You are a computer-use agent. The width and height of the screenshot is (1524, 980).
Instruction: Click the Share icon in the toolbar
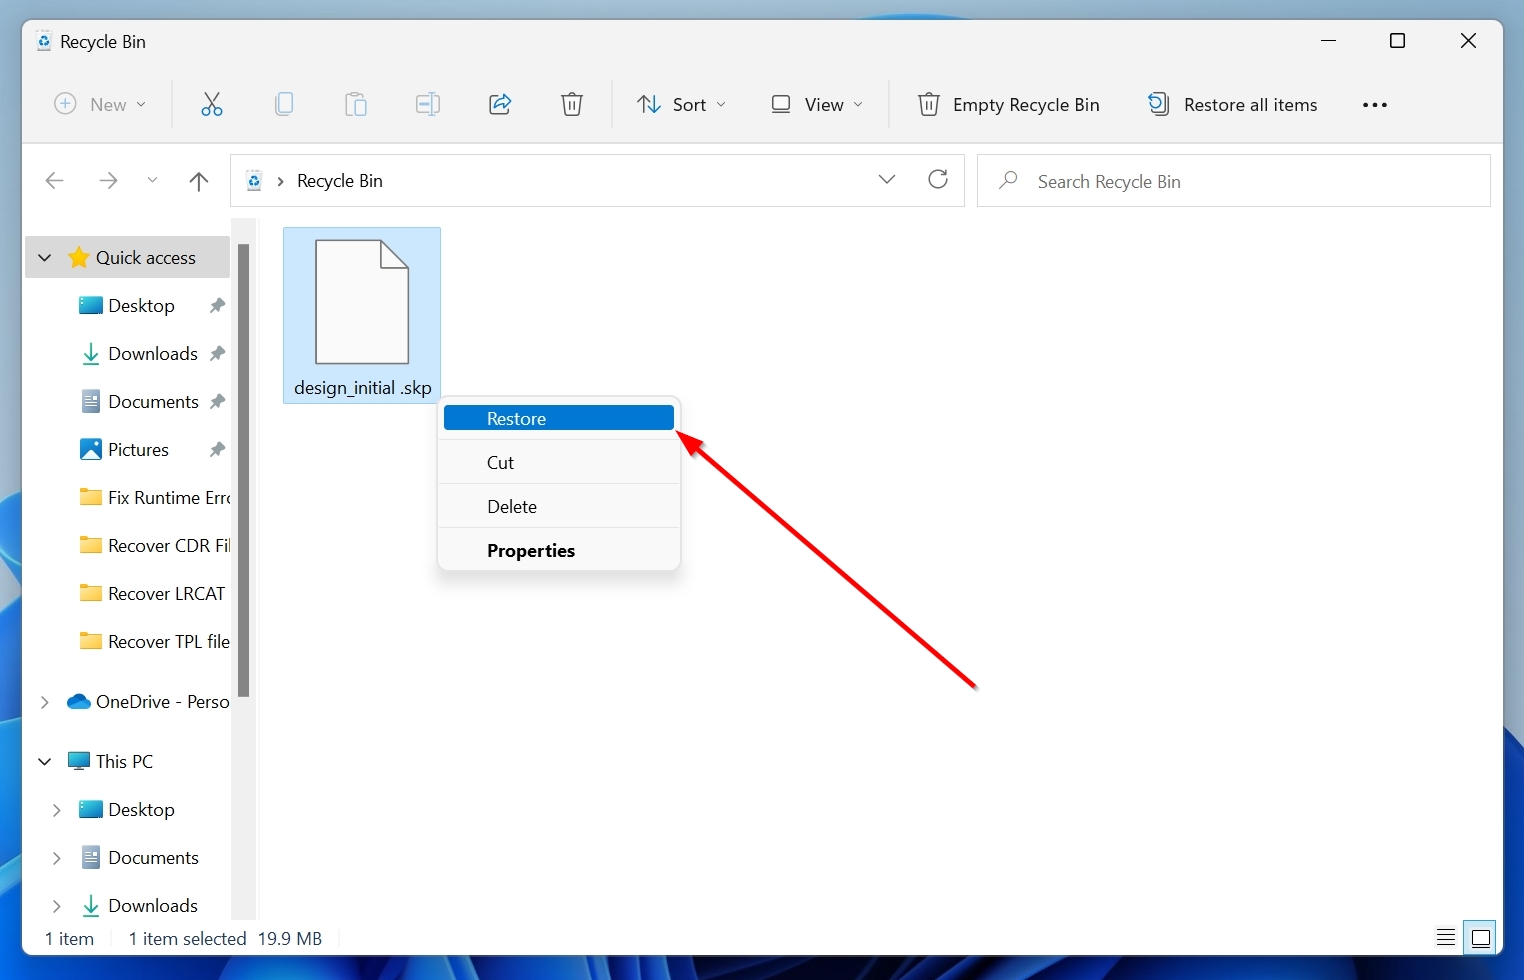click(x=500, y=104)
